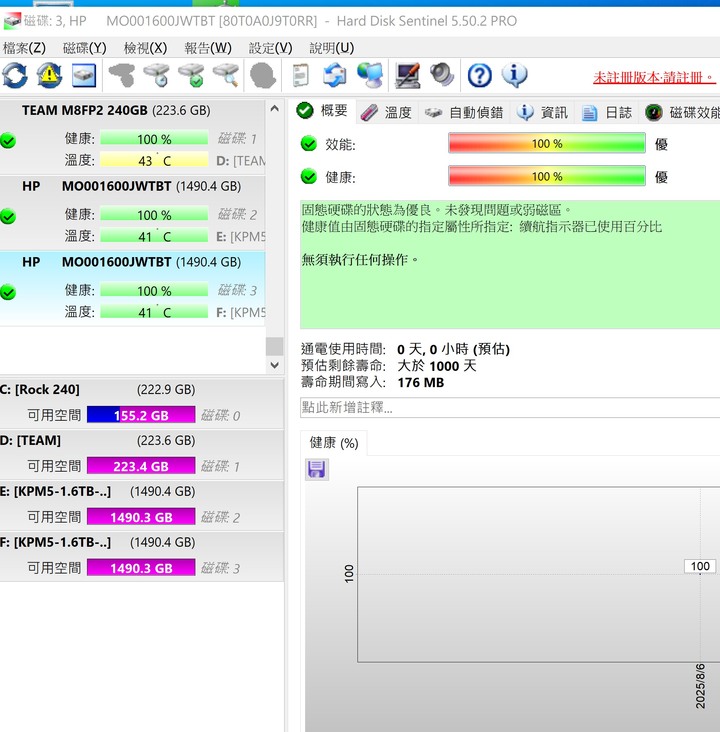The width and height of the screenshot is (720, 732).
Task: Select HP MO001600JWTBT disk 3 entry
Action: pyautogui.click(x=133, y=289)
